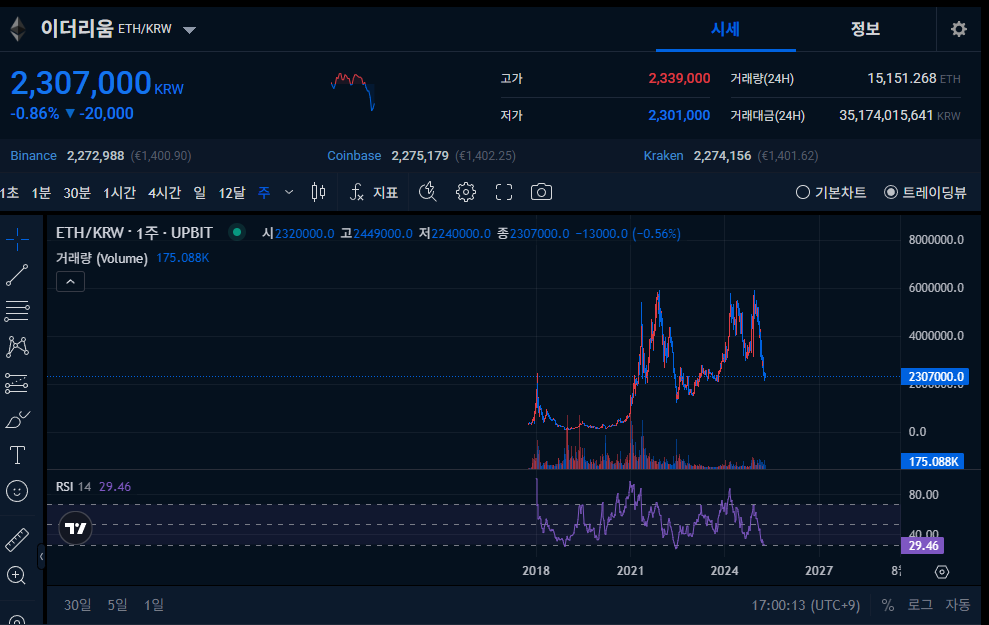Open the 지표 indicators menu
The width and height of the screenshot is (989, 625).
coord(374,192)
